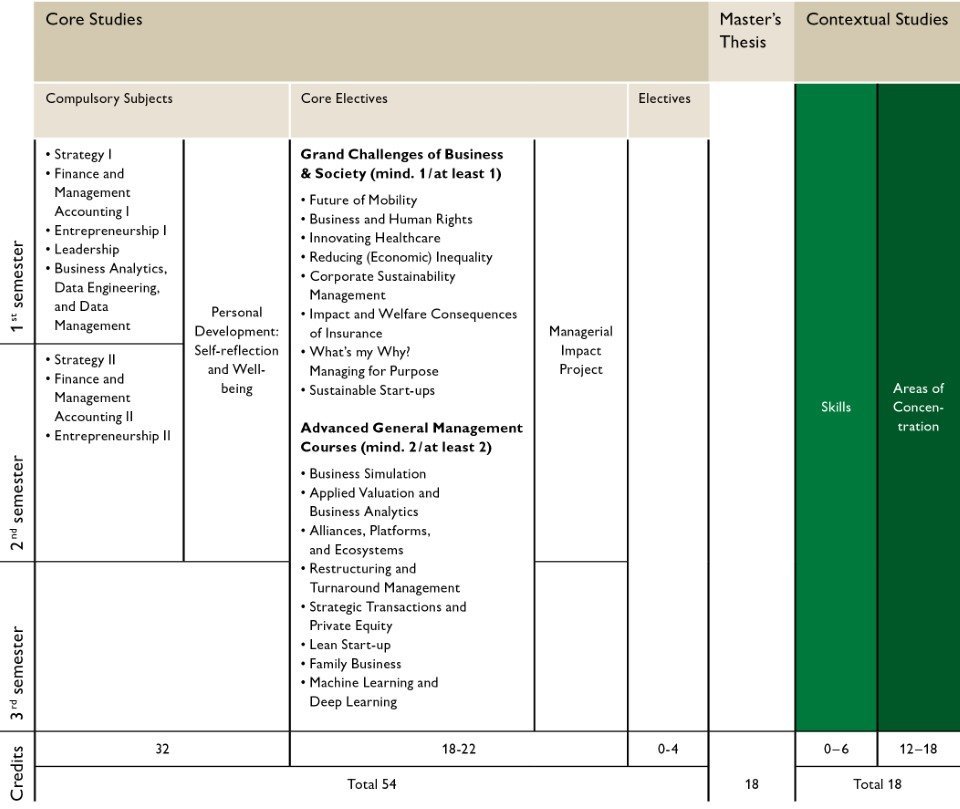This screenshot has height=809, width=960.
Task: Open the Innovating Healthcare course entry
Action: (374, 238)
